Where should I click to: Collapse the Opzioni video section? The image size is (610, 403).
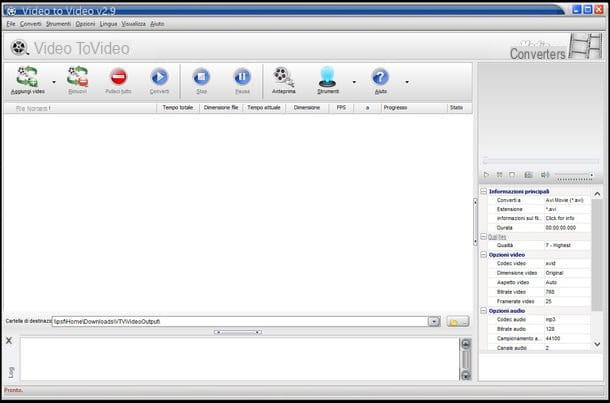point(484,255)
